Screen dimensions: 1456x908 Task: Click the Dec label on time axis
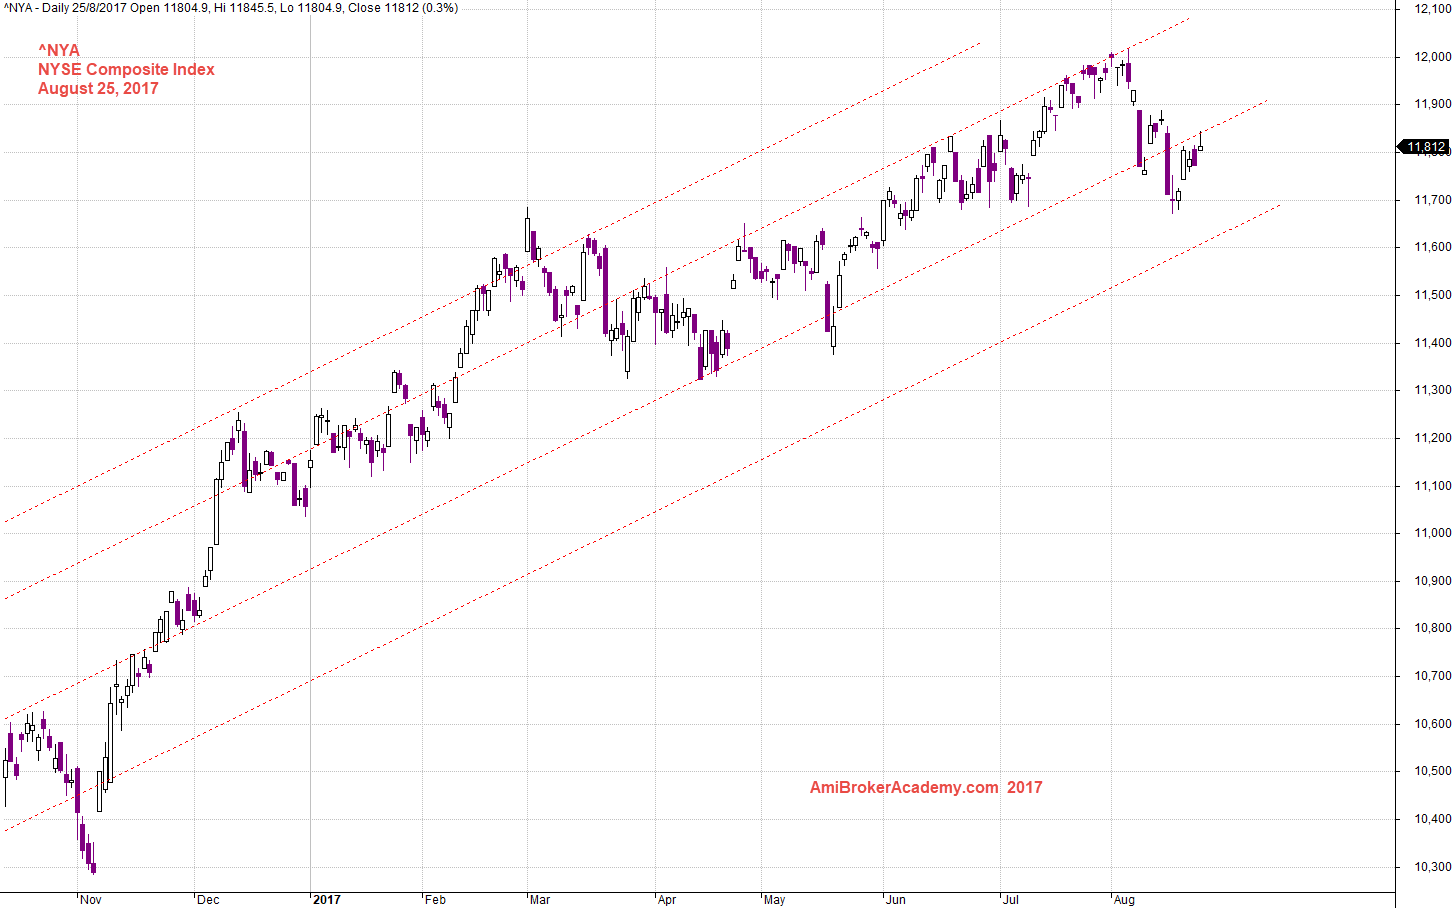point(208,900)
